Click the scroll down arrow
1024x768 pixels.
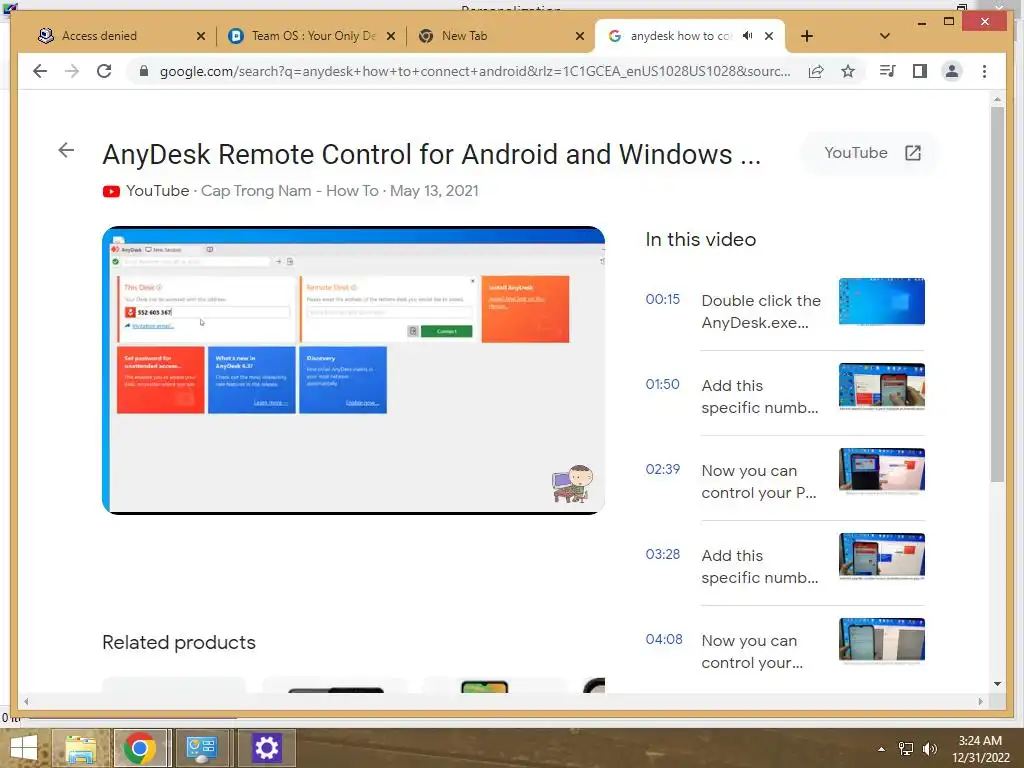997,684
